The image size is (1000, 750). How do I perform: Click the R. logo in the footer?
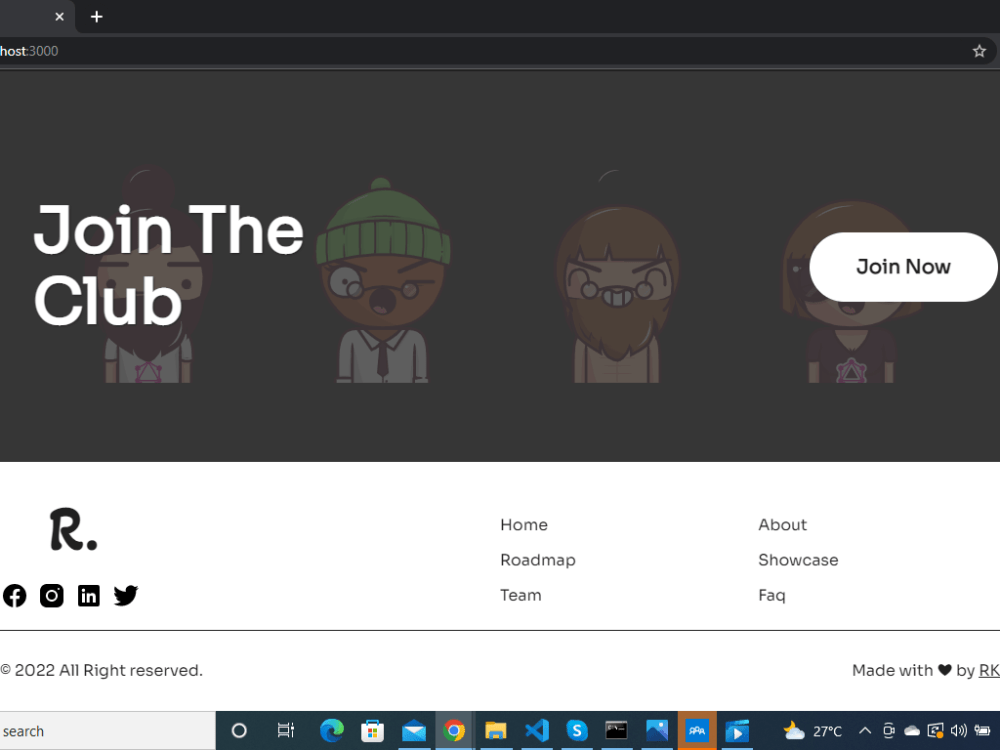tap(71, 528)
